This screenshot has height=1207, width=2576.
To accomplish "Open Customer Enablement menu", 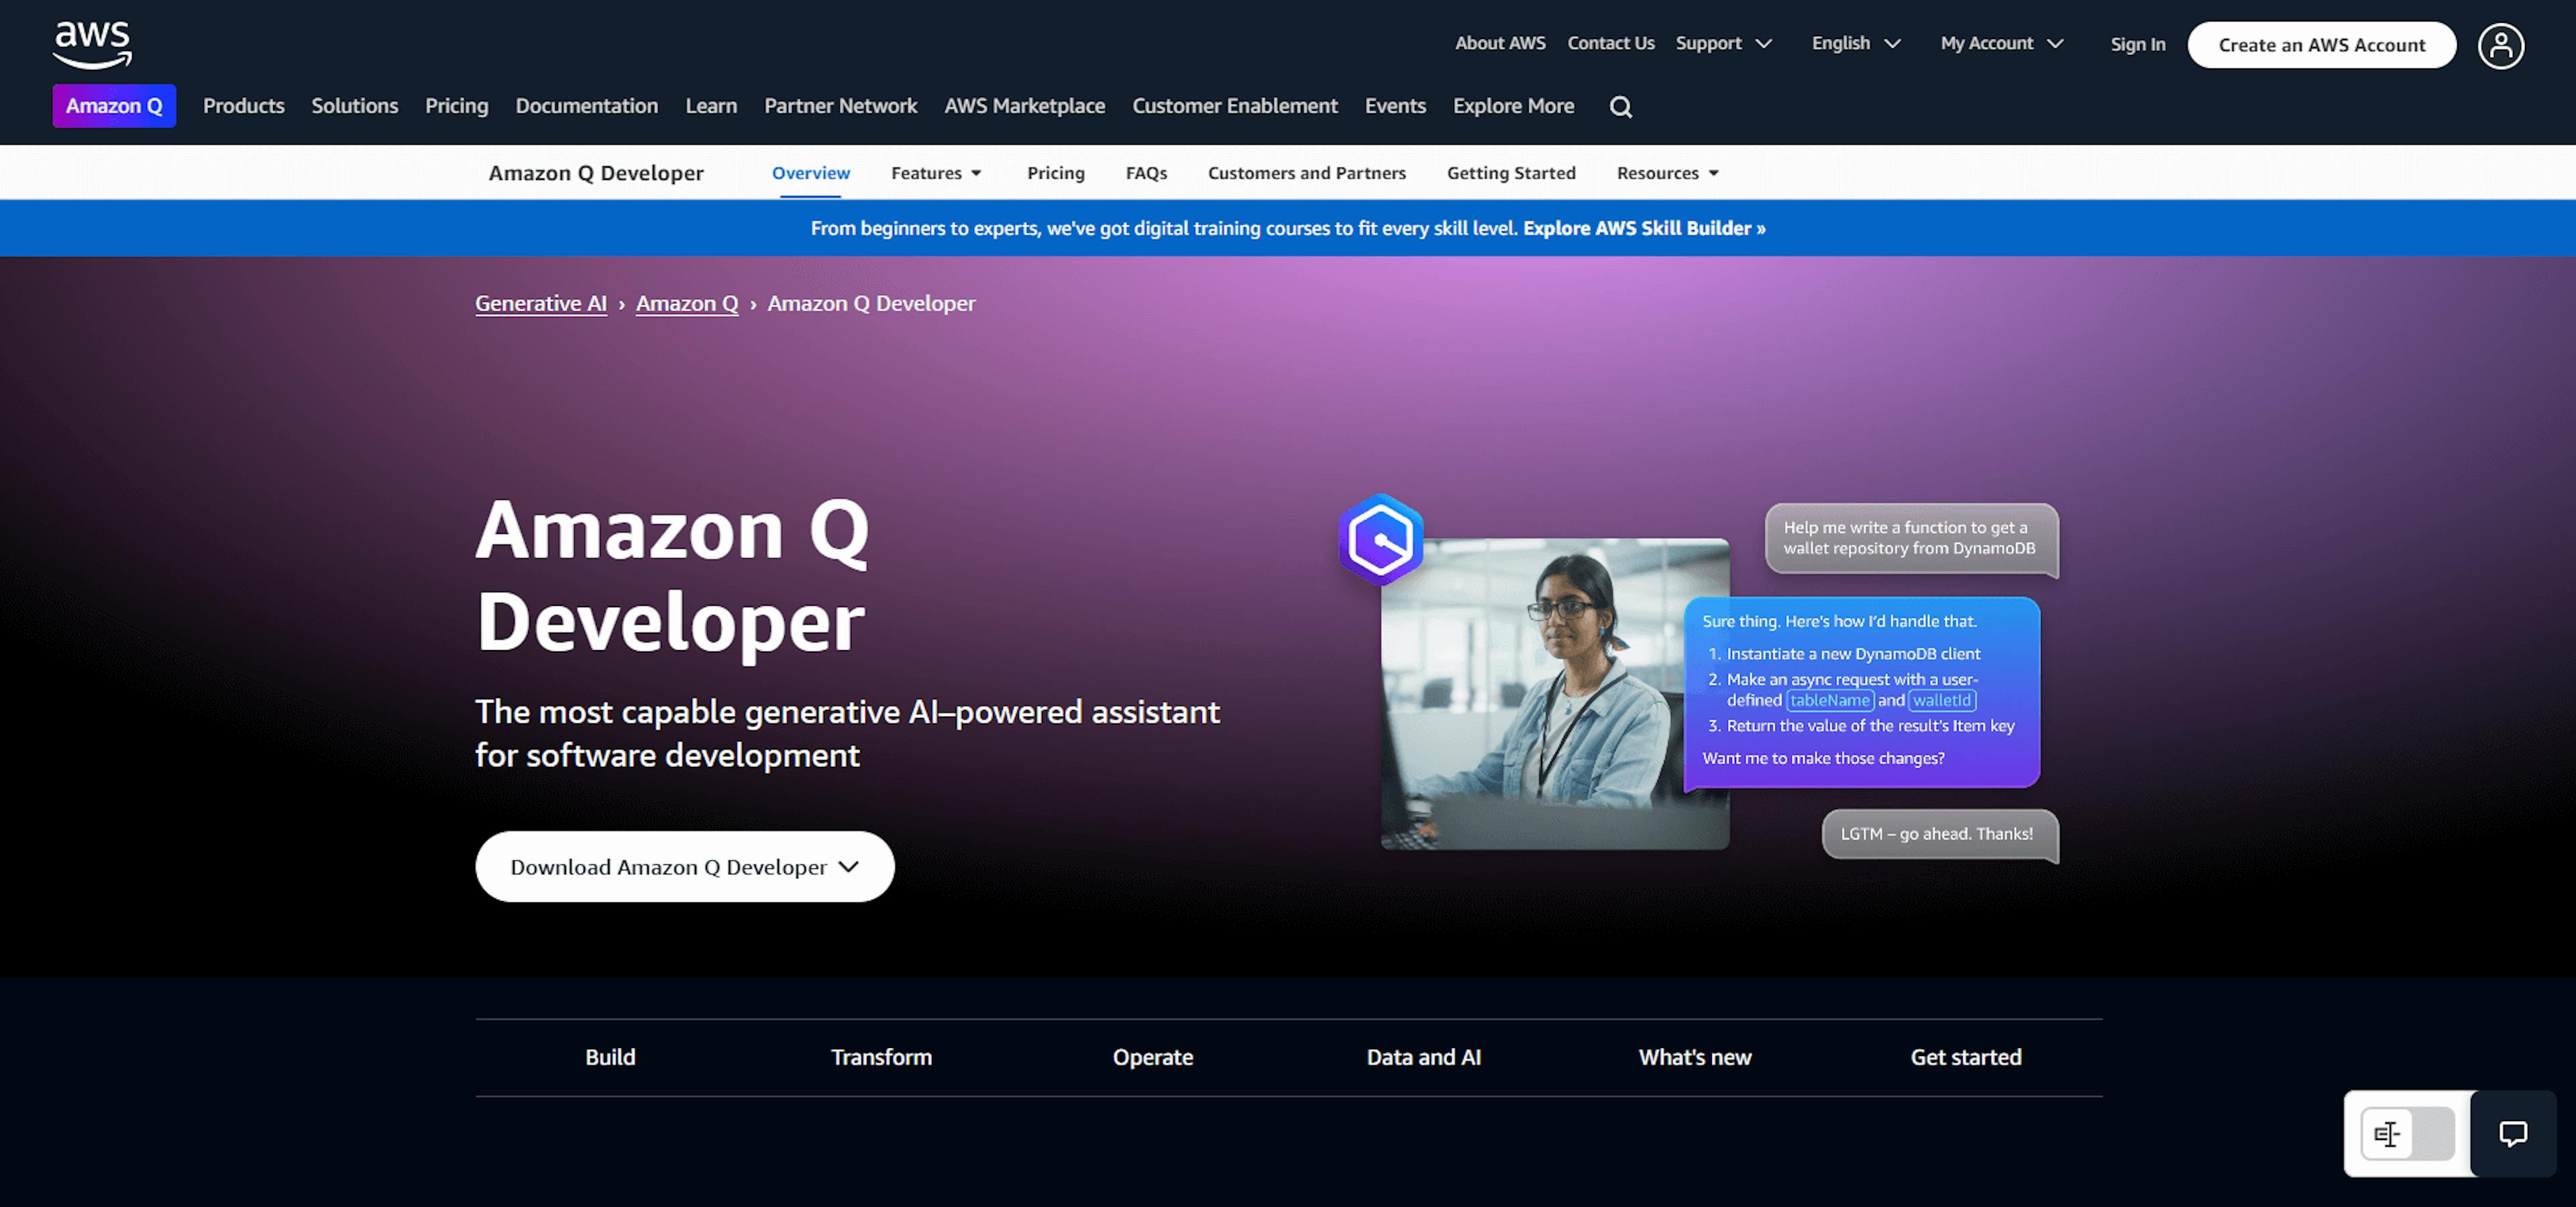I will pos(1234,106).
